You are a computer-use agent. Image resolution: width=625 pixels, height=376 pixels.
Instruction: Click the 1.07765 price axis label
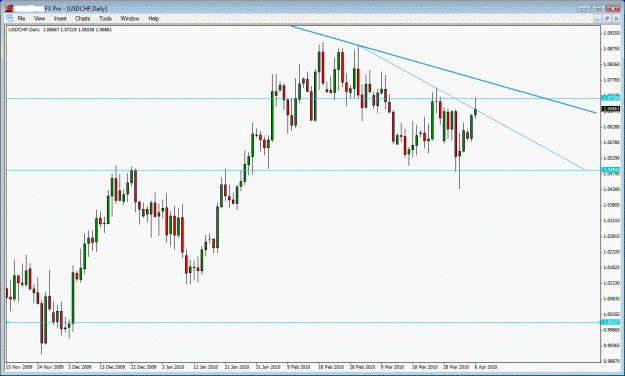(x=611, y=80)
